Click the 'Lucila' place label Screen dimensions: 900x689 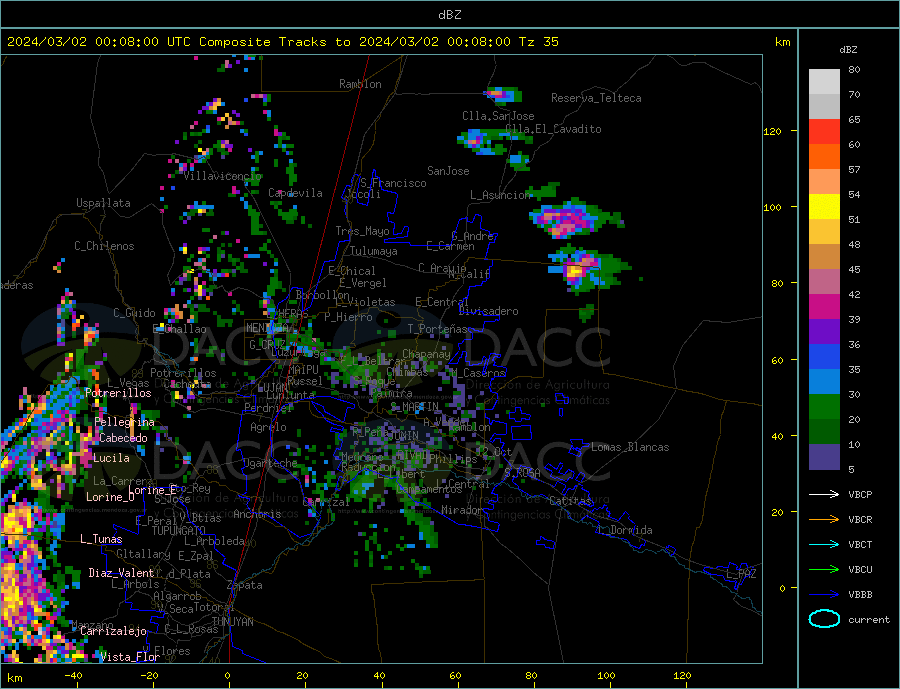point(111,458)
